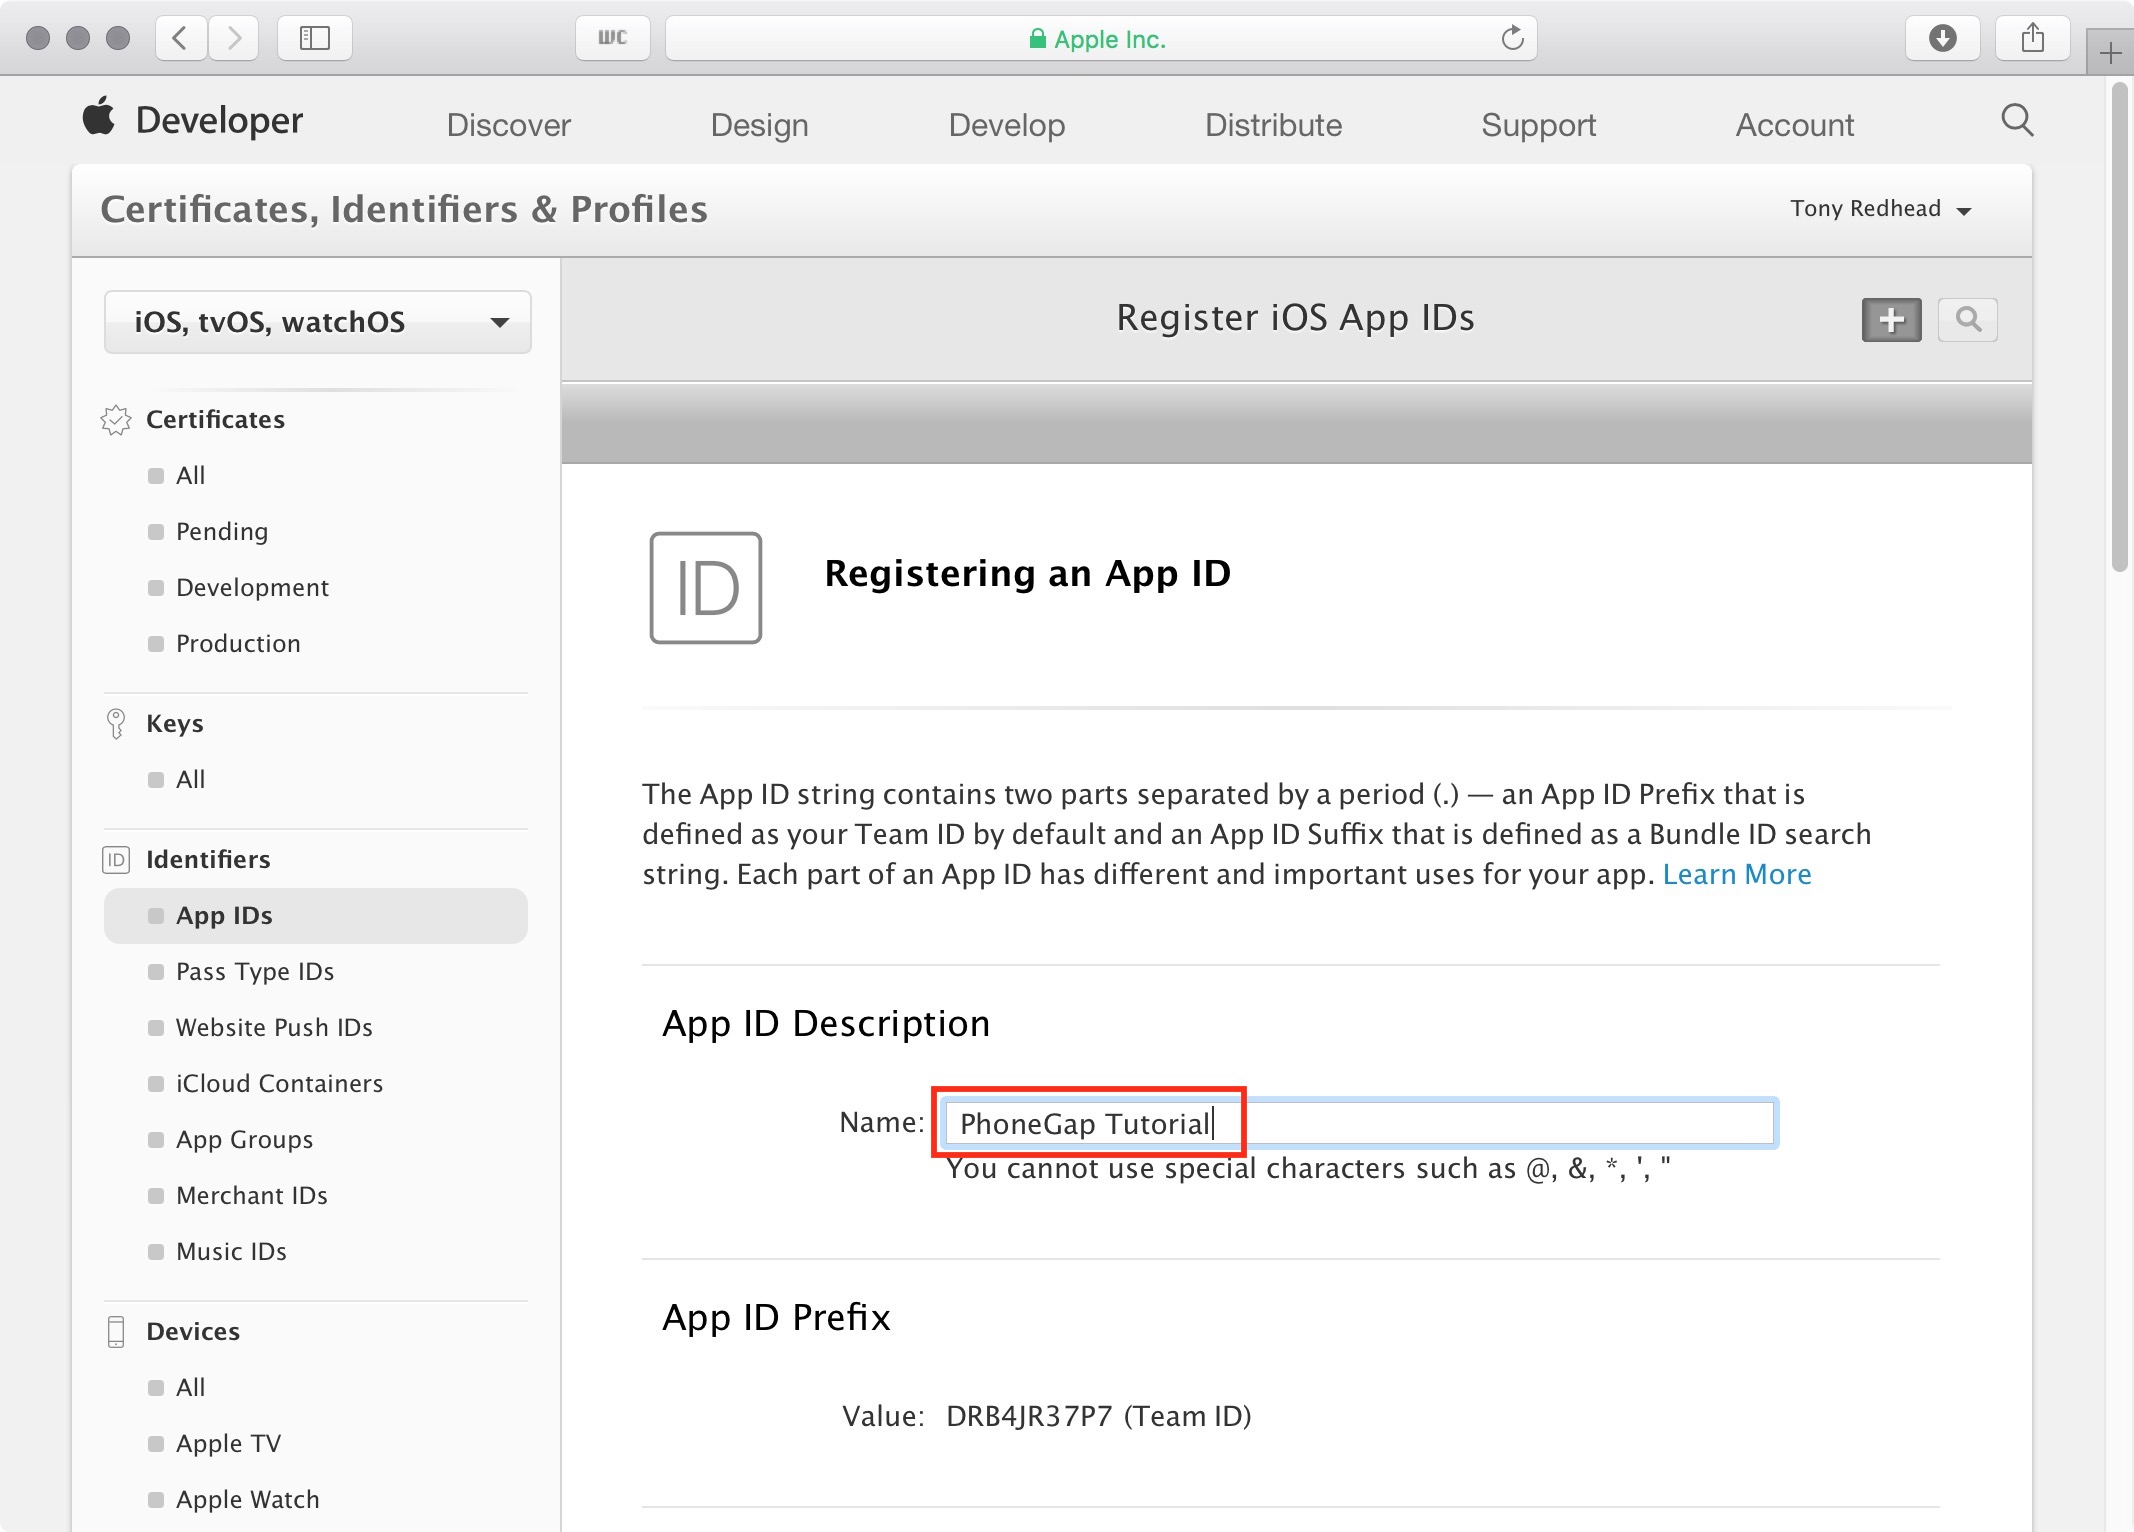Open the Safari downloads icon
The image size is (2134, 1532).
(x=1942, y=38)
